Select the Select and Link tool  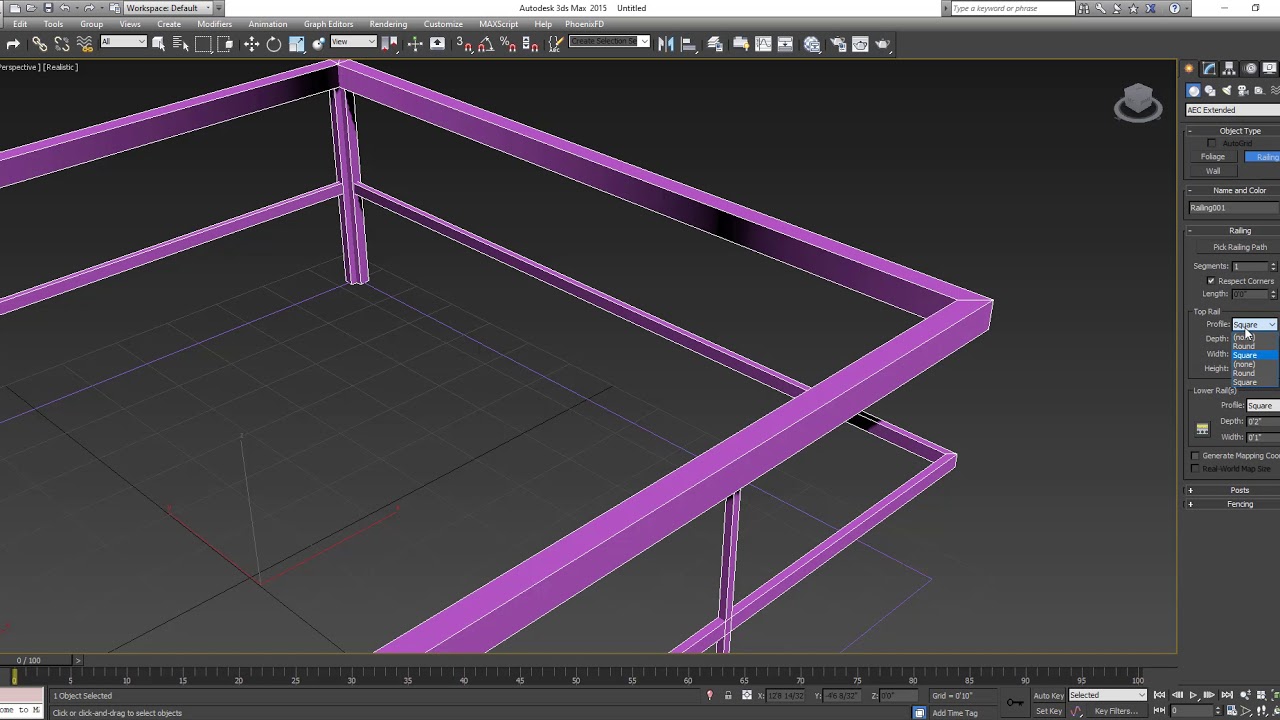tap(39, 44)
